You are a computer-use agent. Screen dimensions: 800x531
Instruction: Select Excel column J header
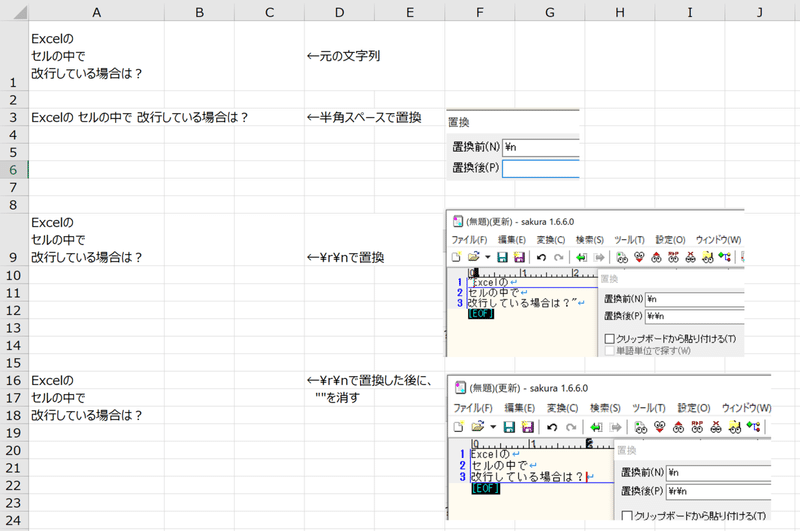click(x=760, y=12)
